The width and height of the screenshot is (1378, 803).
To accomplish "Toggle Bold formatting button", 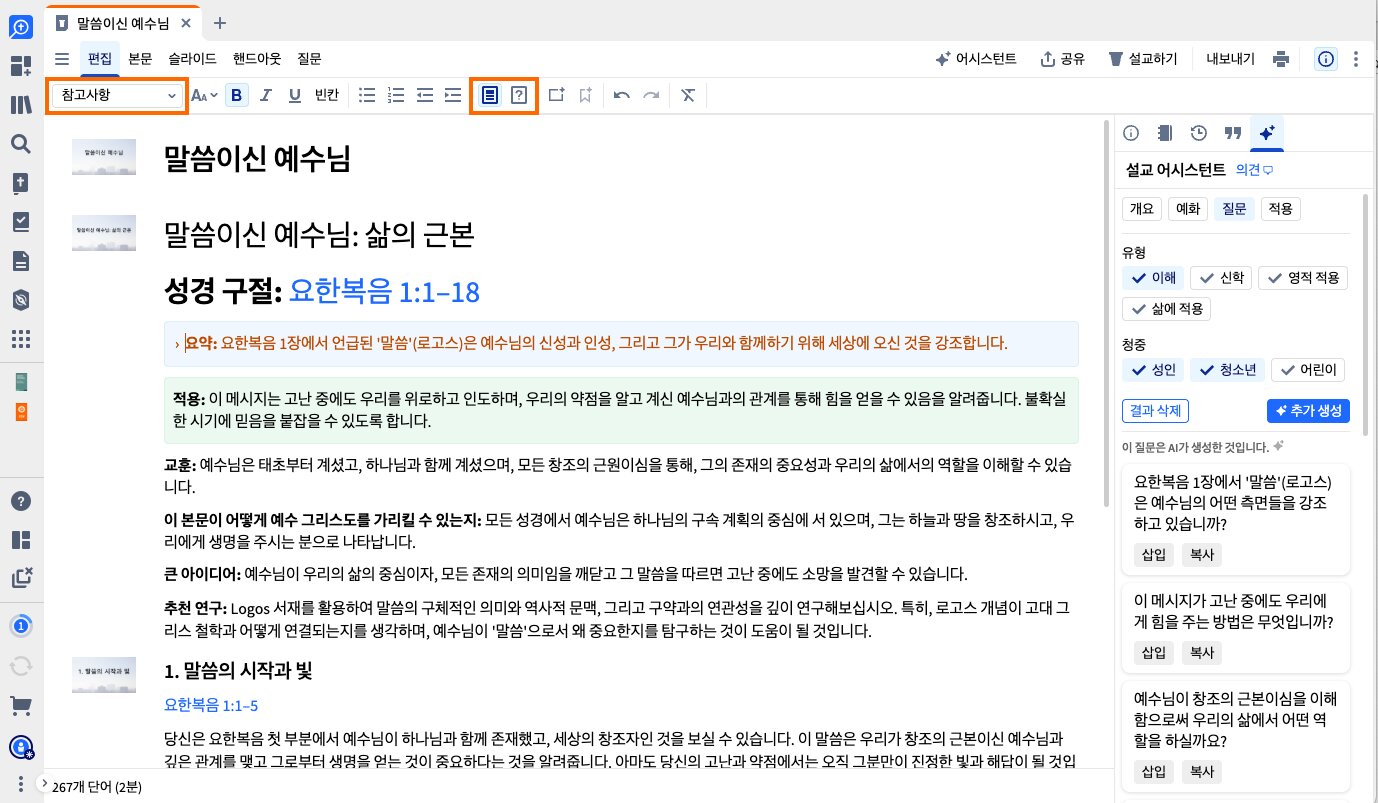I will click(237, 95).
